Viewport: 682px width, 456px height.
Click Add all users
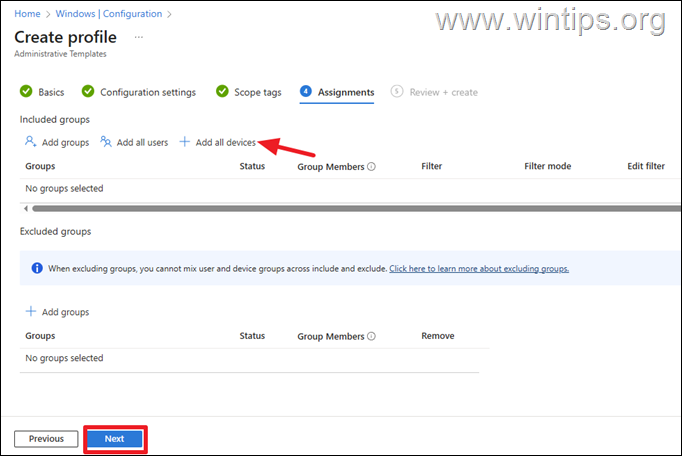pyautogui.click(x=142, y=143)
